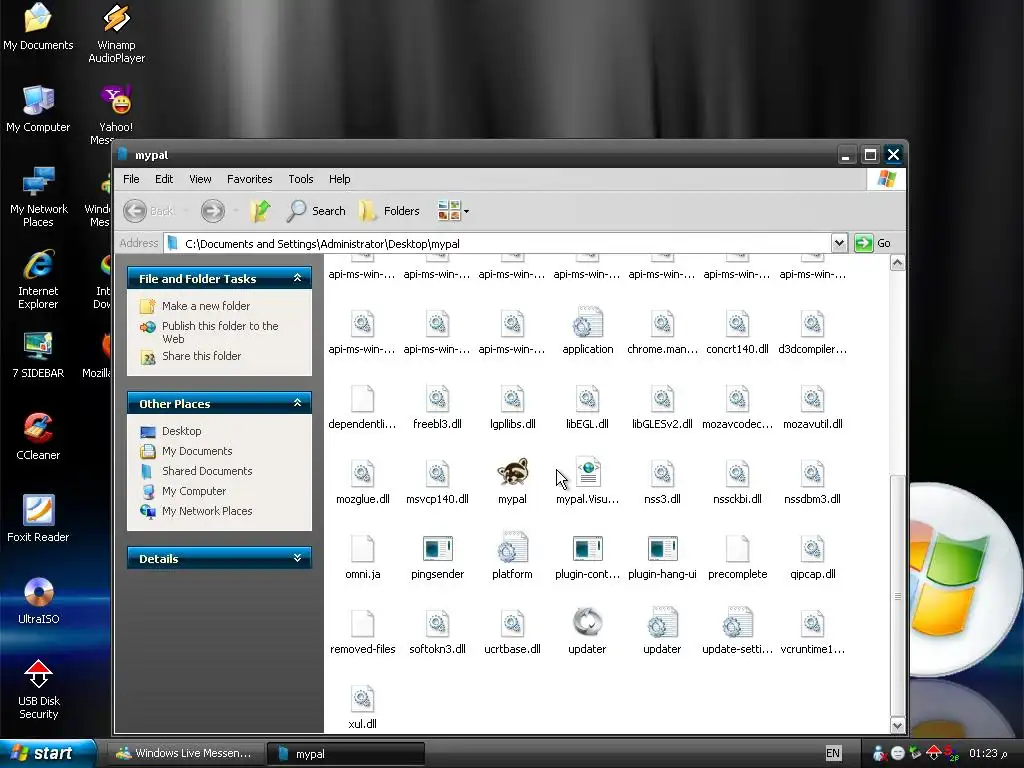Open the Favorites menu
This screenshot has height=768, width=1024.
point(249,179)
